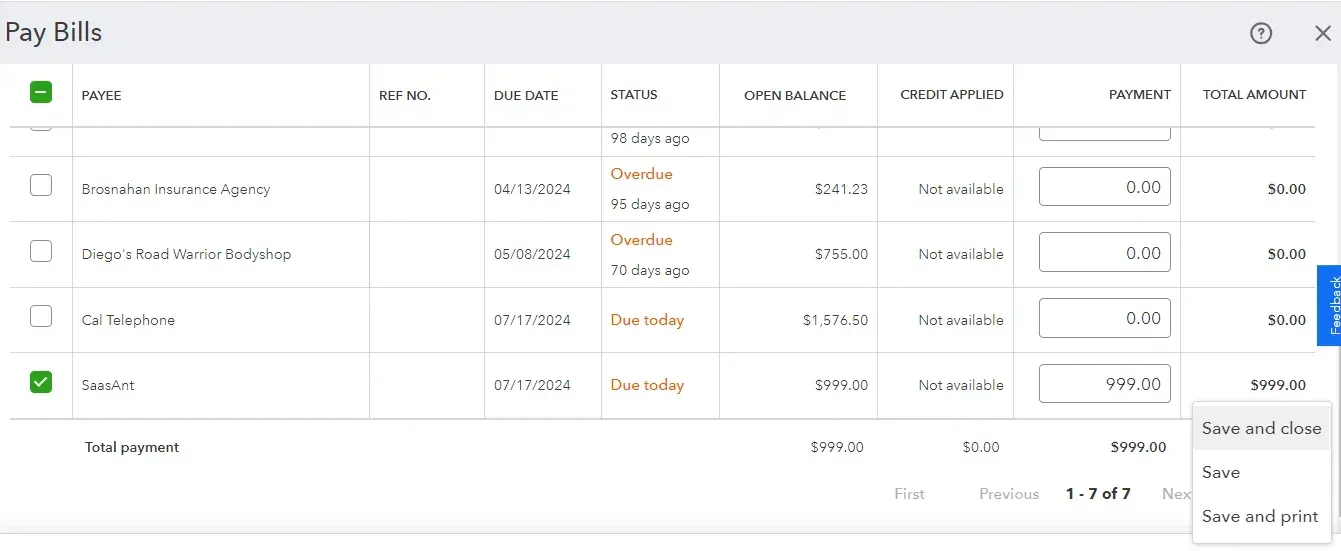Click the SaasAnt total amount $999.00
The image size is (1341, 551).
point(1278,385)
